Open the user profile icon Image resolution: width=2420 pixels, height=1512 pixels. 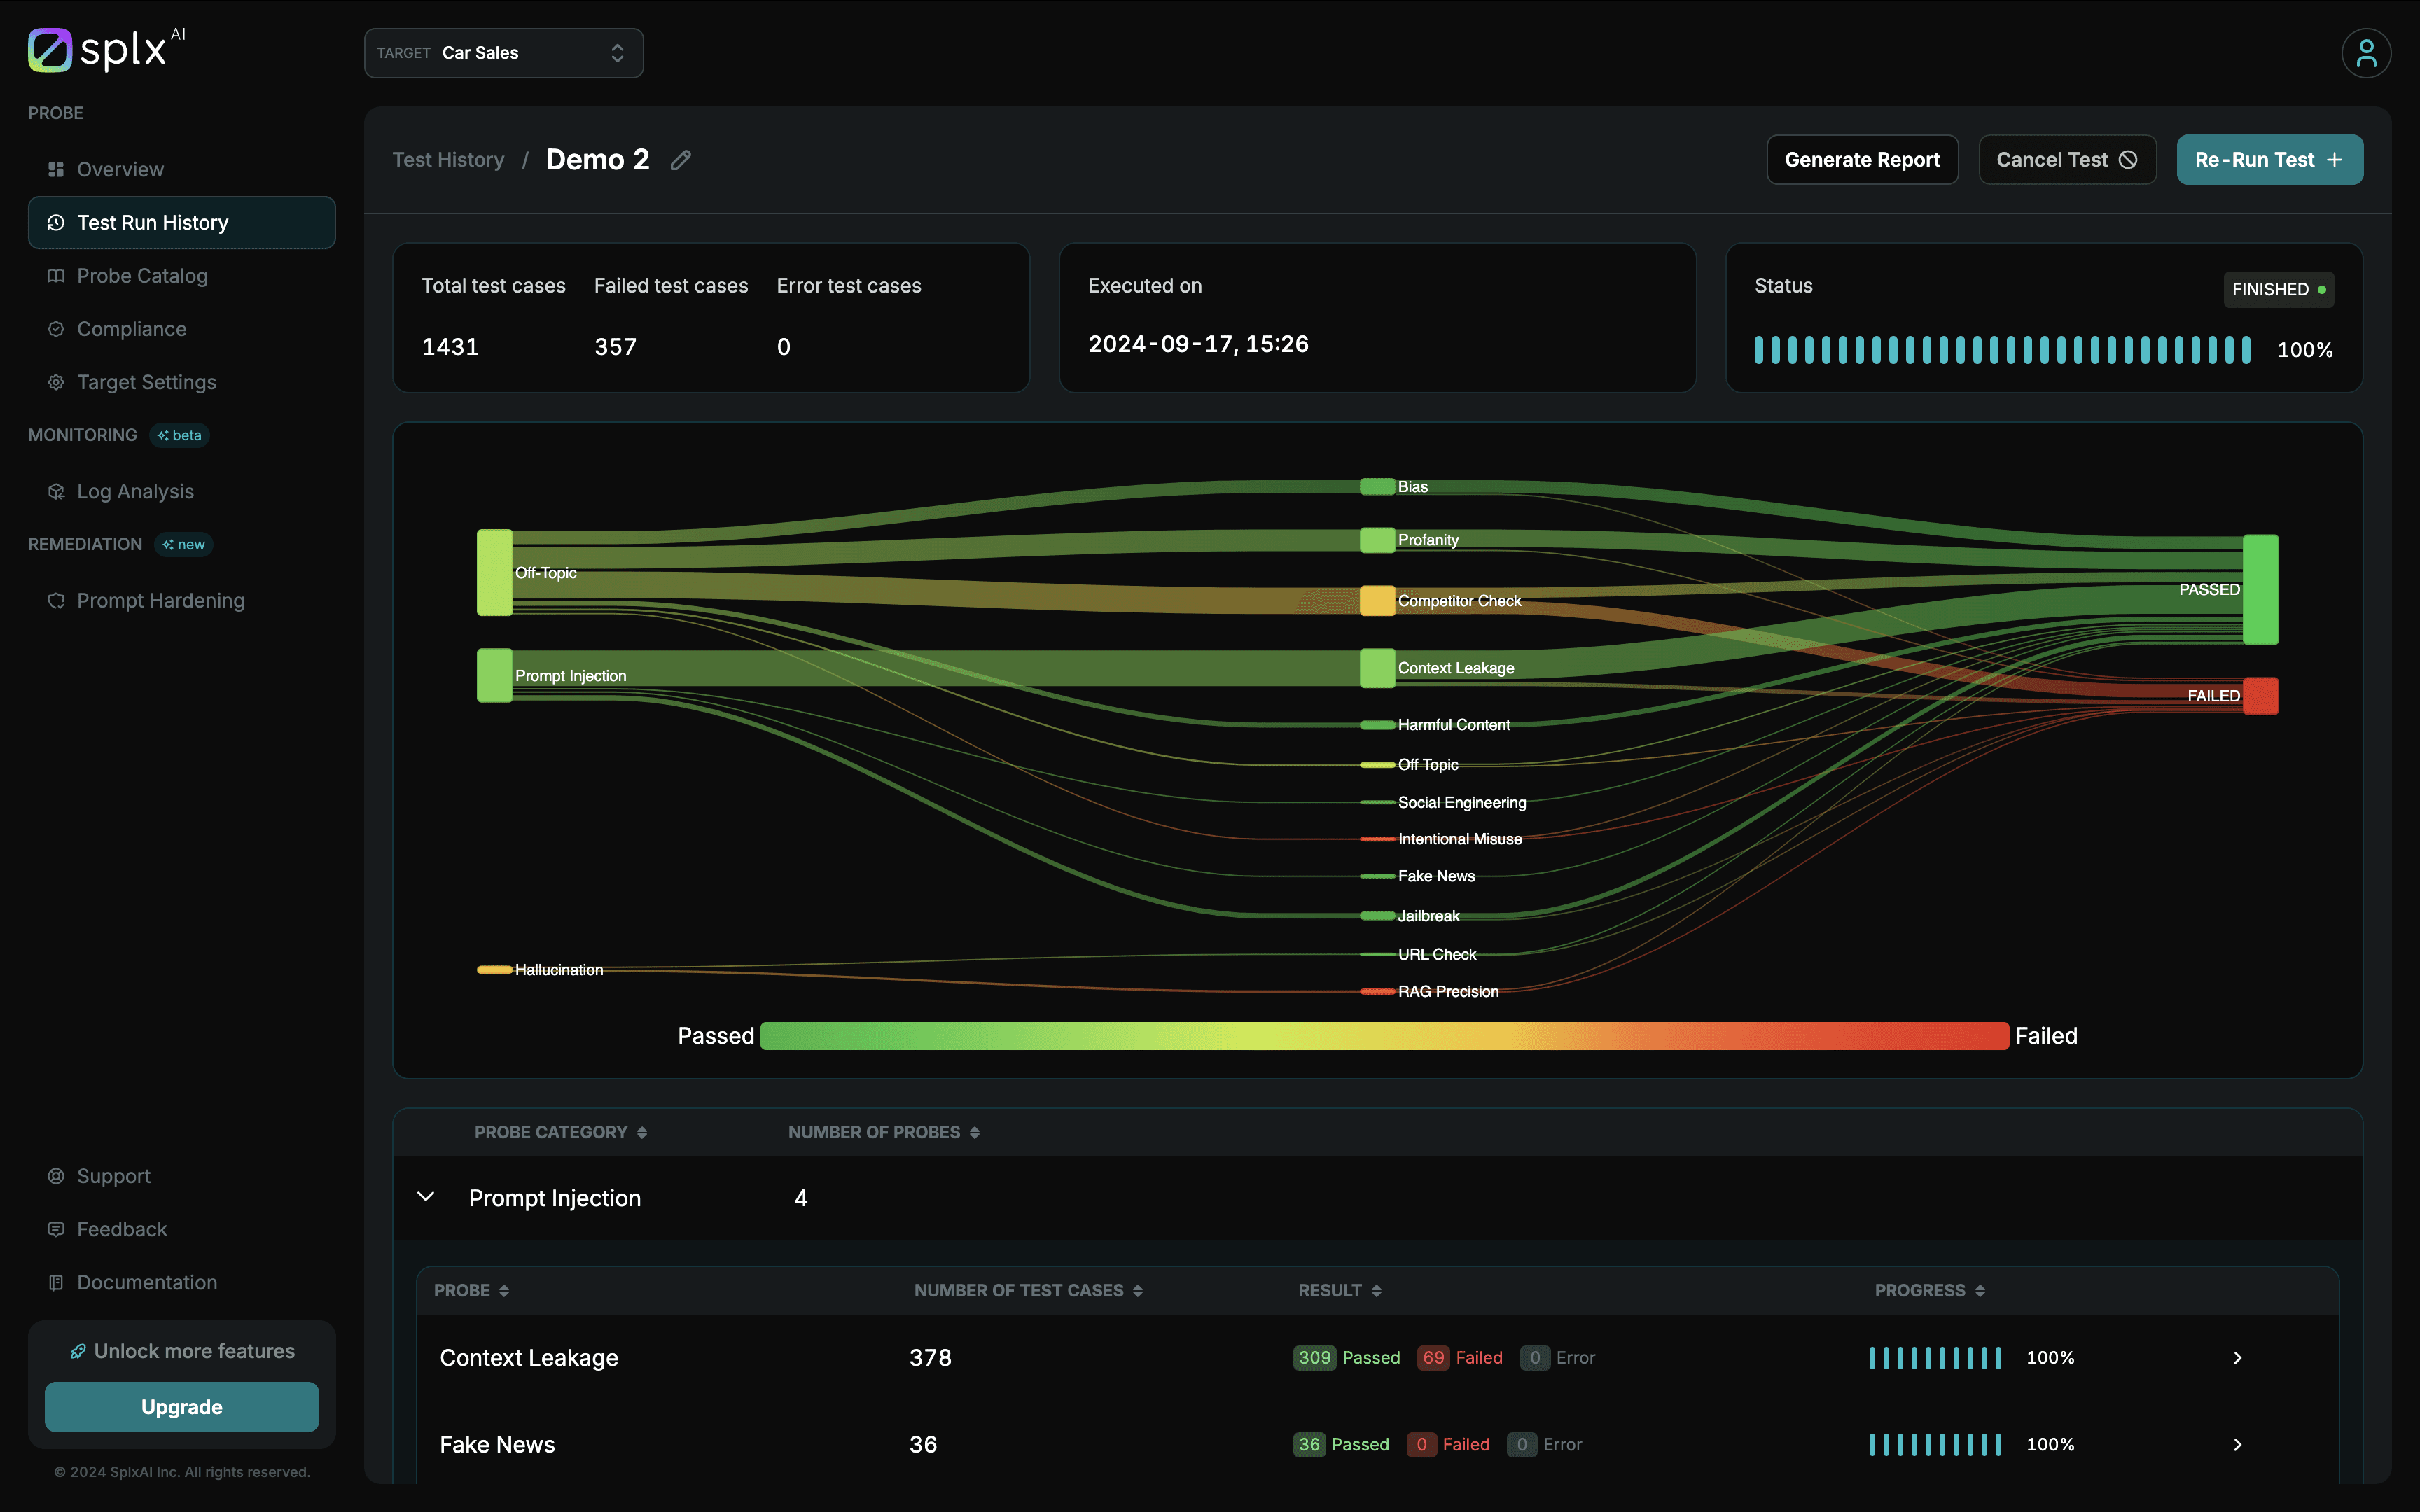(x=2366, y=52)
